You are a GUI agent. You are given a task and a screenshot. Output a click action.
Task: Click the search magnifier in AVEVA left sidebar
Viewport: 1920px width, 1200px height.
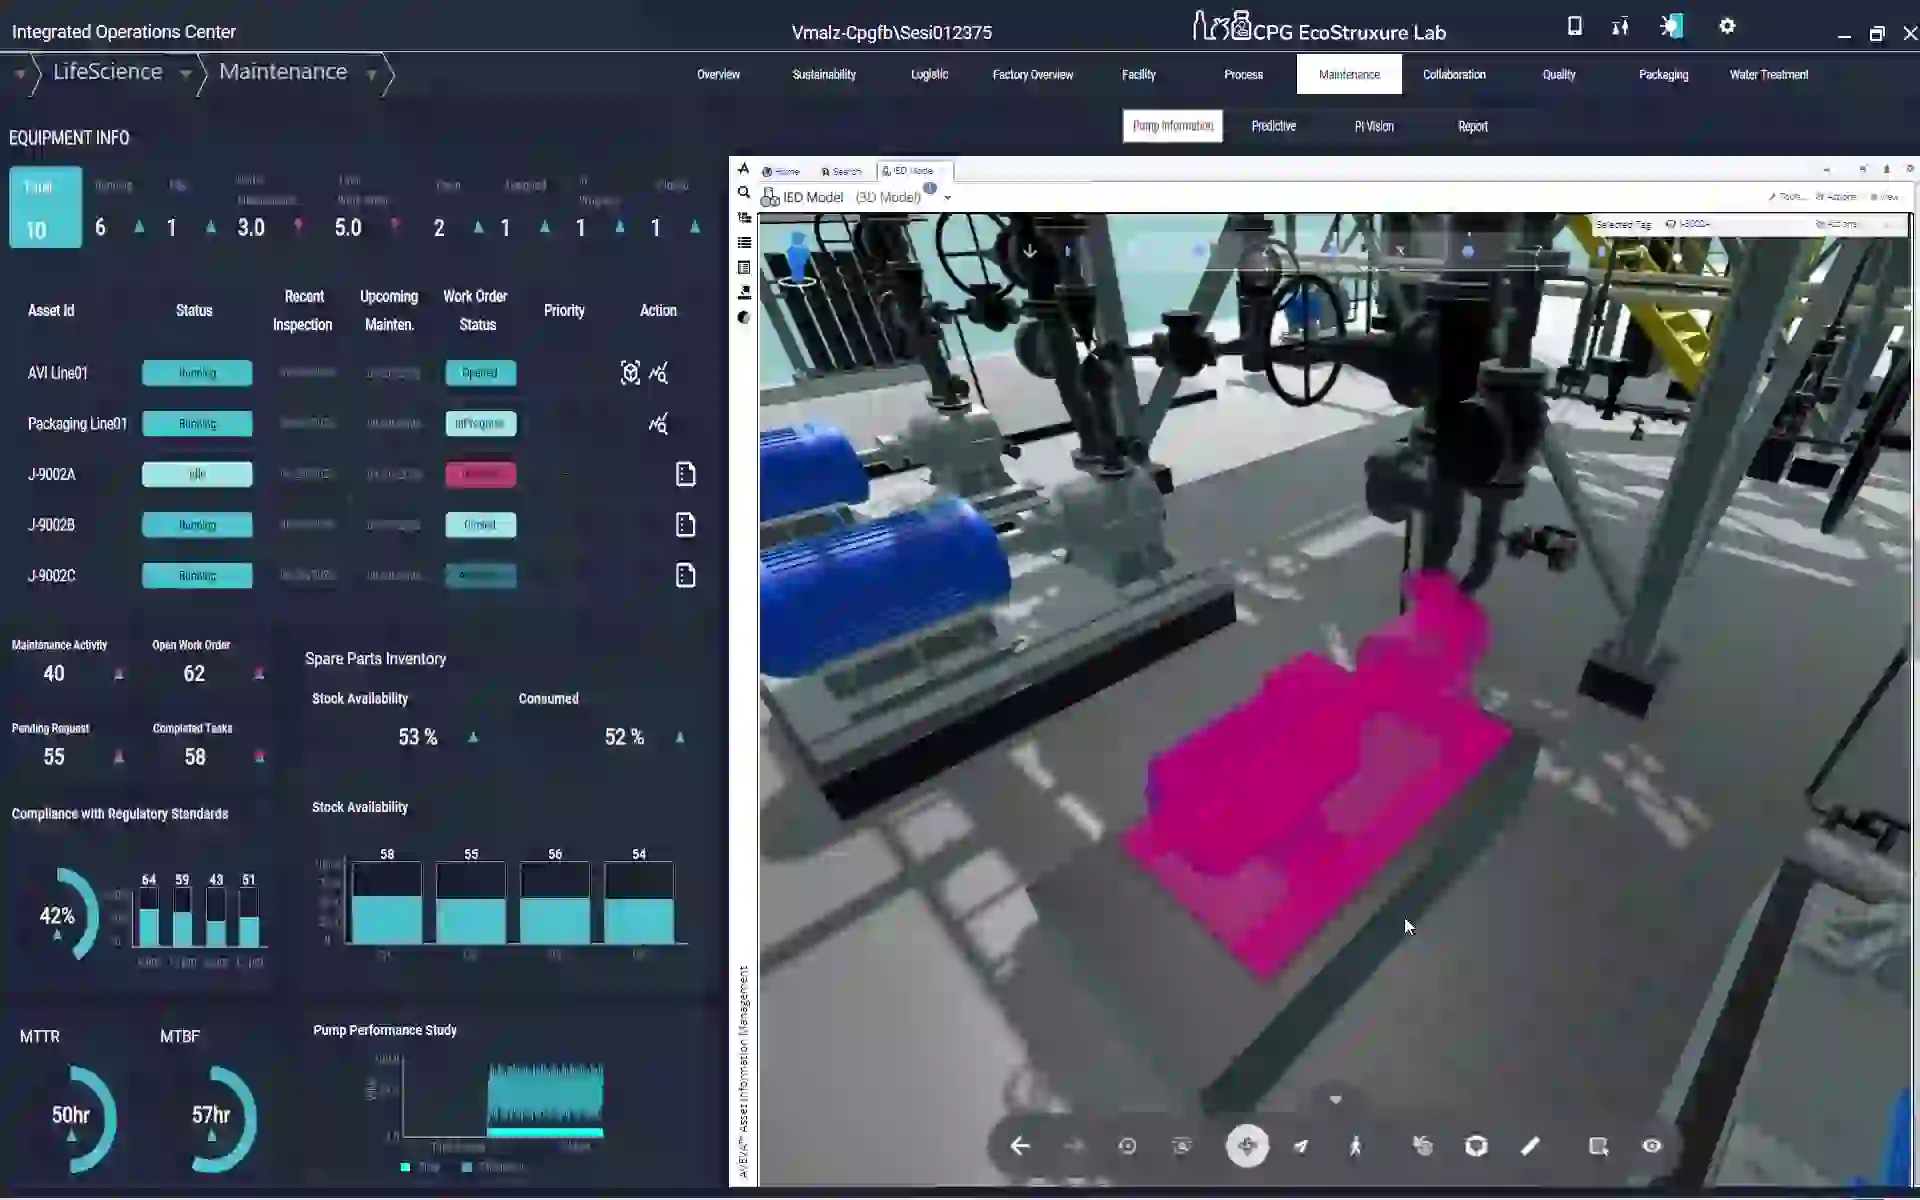pyautogui.click(x=744, y=192)
